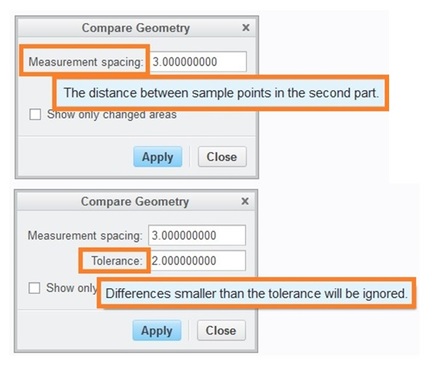Close the lower Compare Geometry dialog
Viewport: 432px width, 365px height.
245,201
